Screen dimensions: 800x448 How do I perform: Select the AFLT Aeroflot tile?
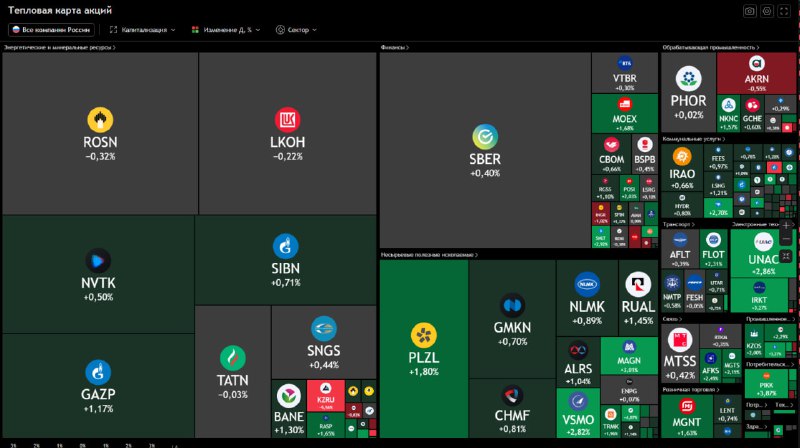click(x=680, y=249)
